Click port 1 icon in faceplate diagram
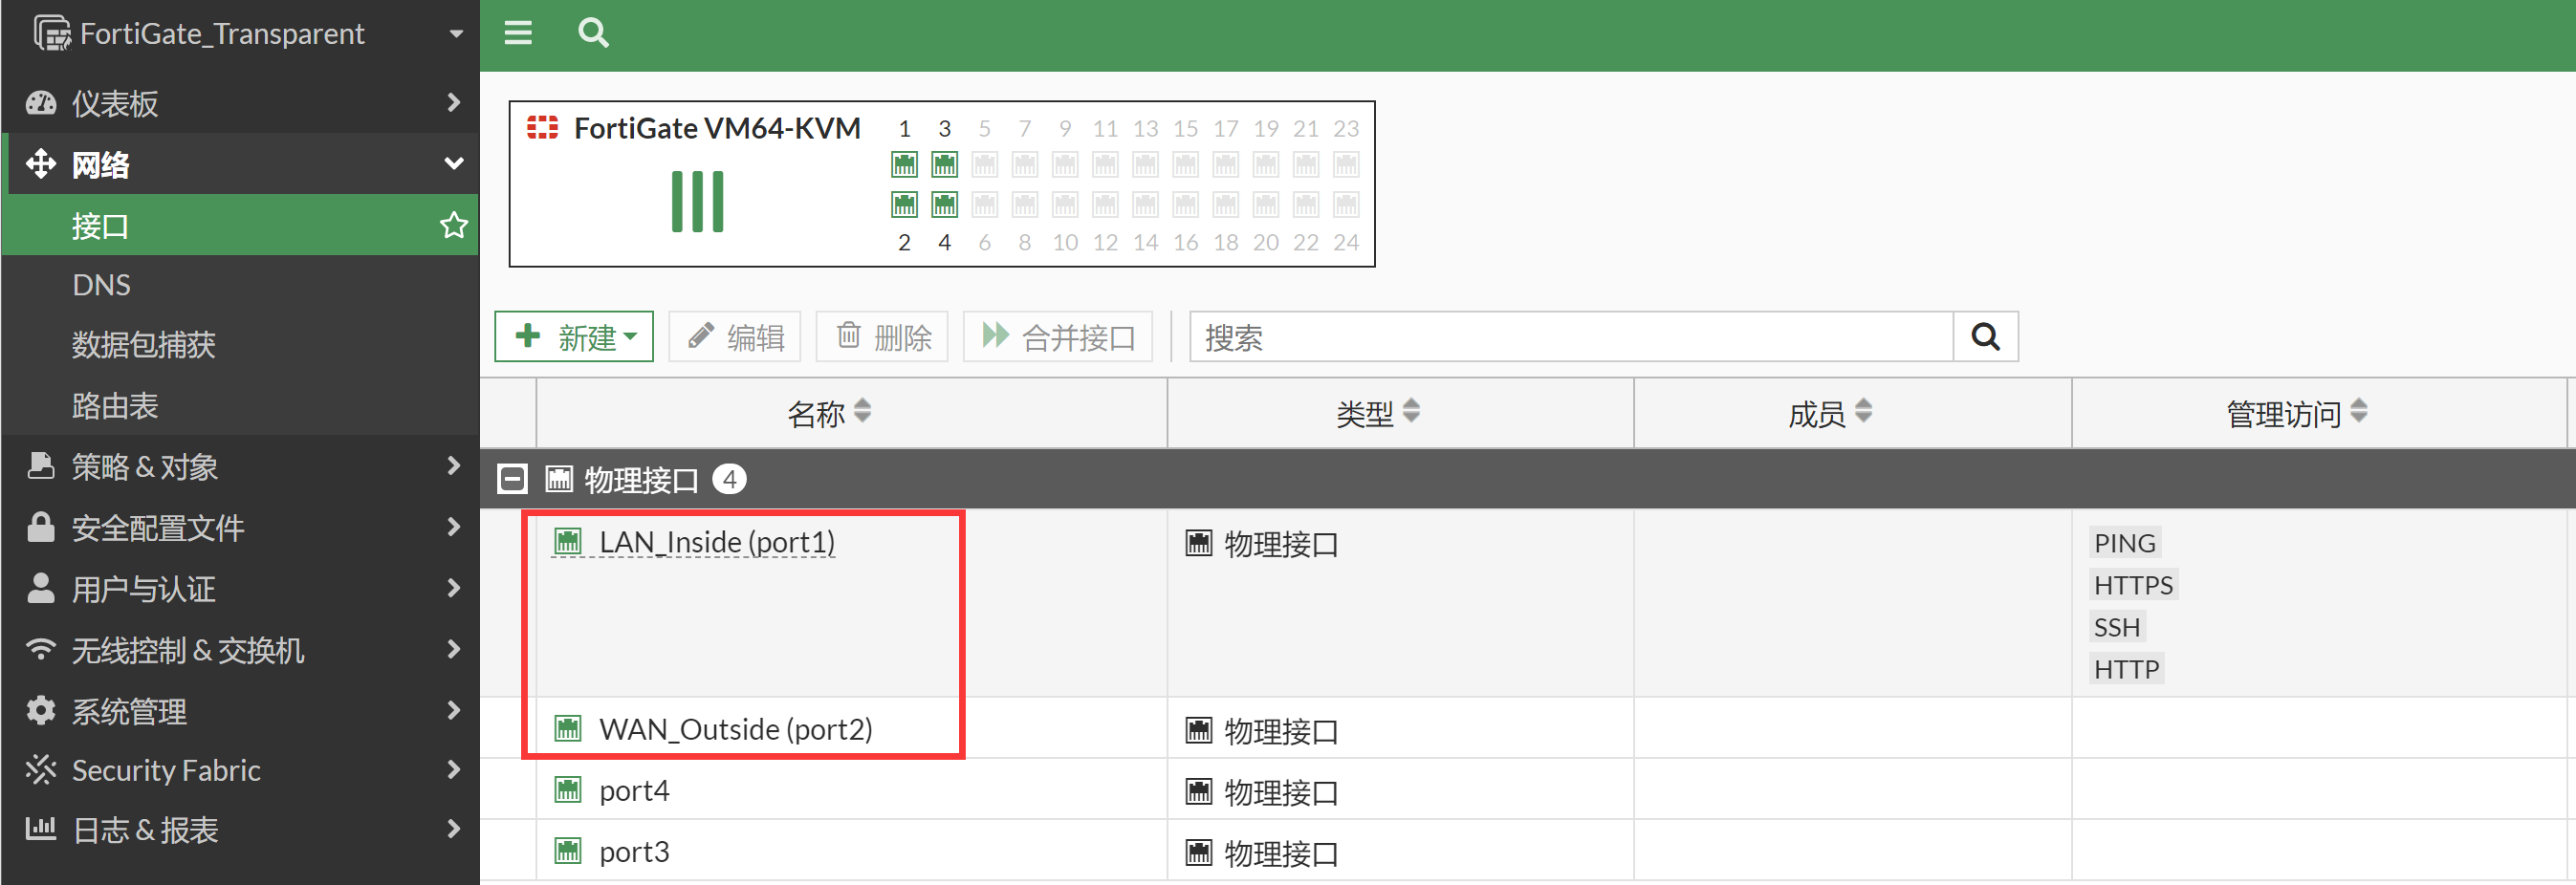This screenshot has height=885, width=2576. point(904,164)
